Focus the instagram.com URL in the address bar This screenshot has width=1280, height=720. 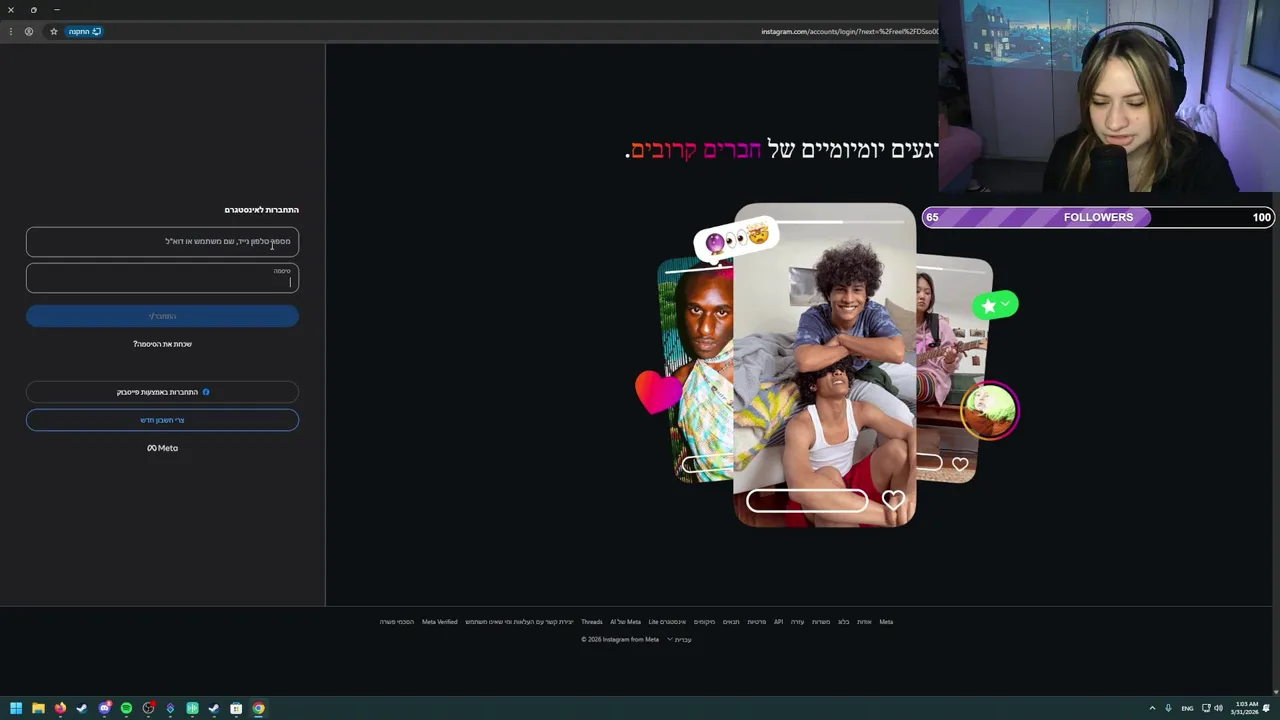pos(849,31)
